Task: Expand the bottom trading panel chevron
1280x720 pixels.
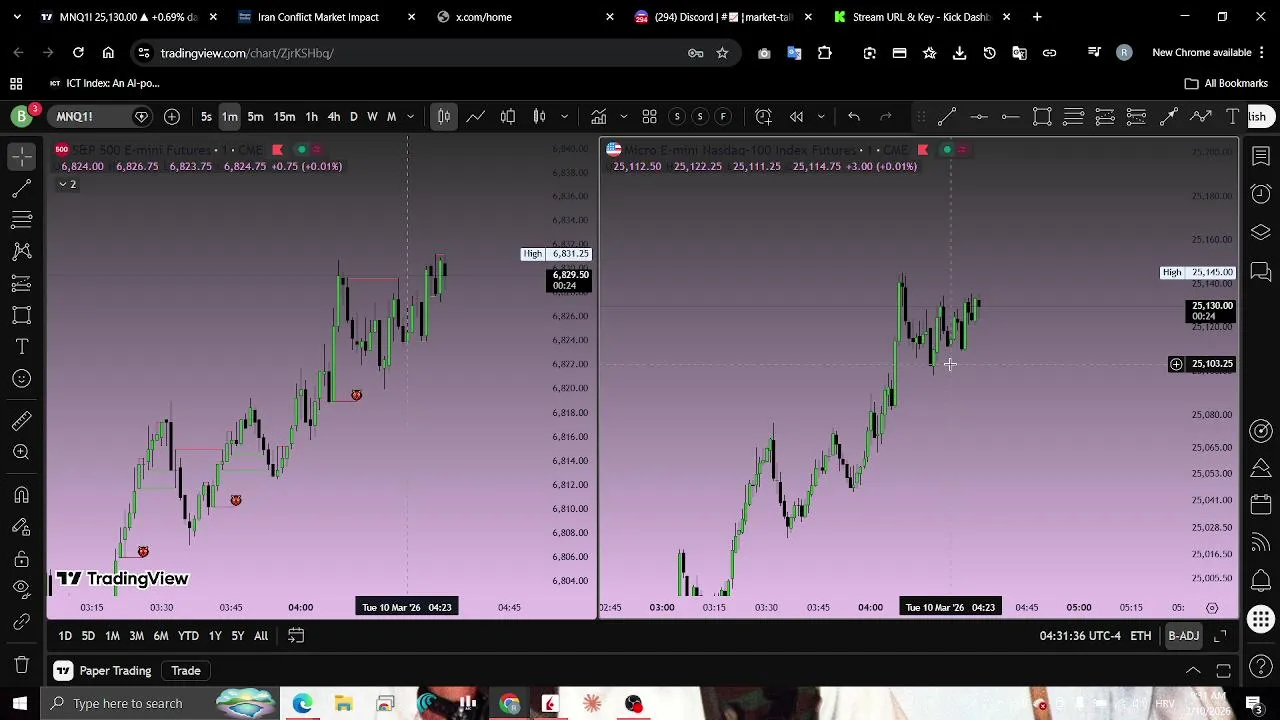Action: tap(1193, 671)
